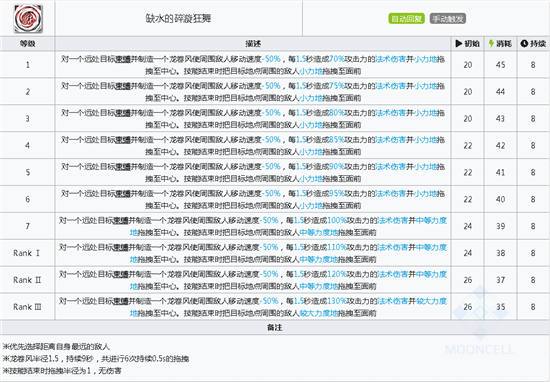This screenshot has width=550, height=382.
Task: Click cost value 35
Action: coord(501,307)
